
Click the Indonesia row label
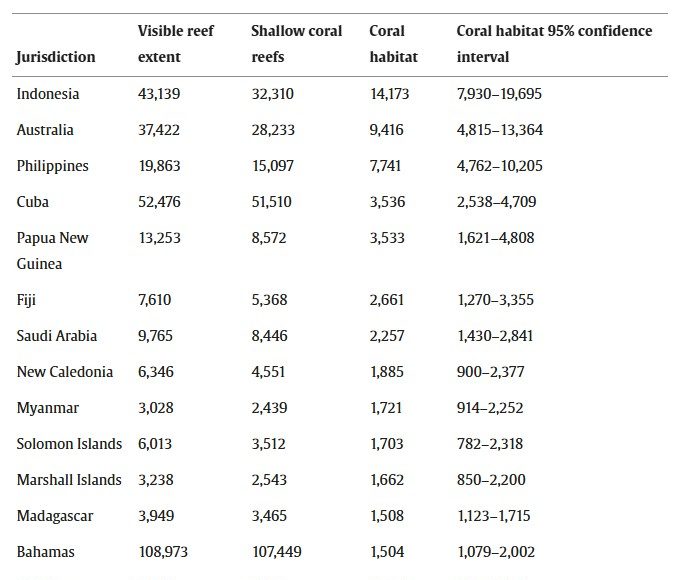(x=48, y=94)
